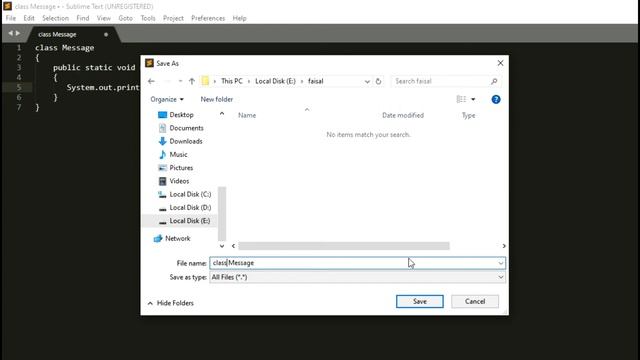Click the Refresh icon beside address bar

pyautogui.click(x=378, y=81)
